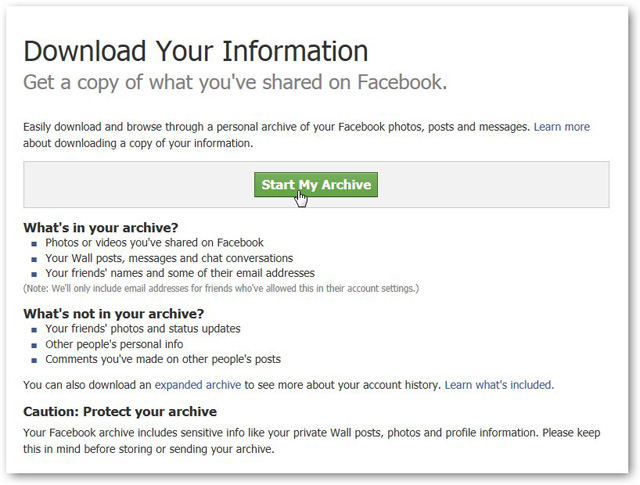Click the bullet beside Your Wall posts item
Viewport: 640px width, 485px height.
[34, 259]
